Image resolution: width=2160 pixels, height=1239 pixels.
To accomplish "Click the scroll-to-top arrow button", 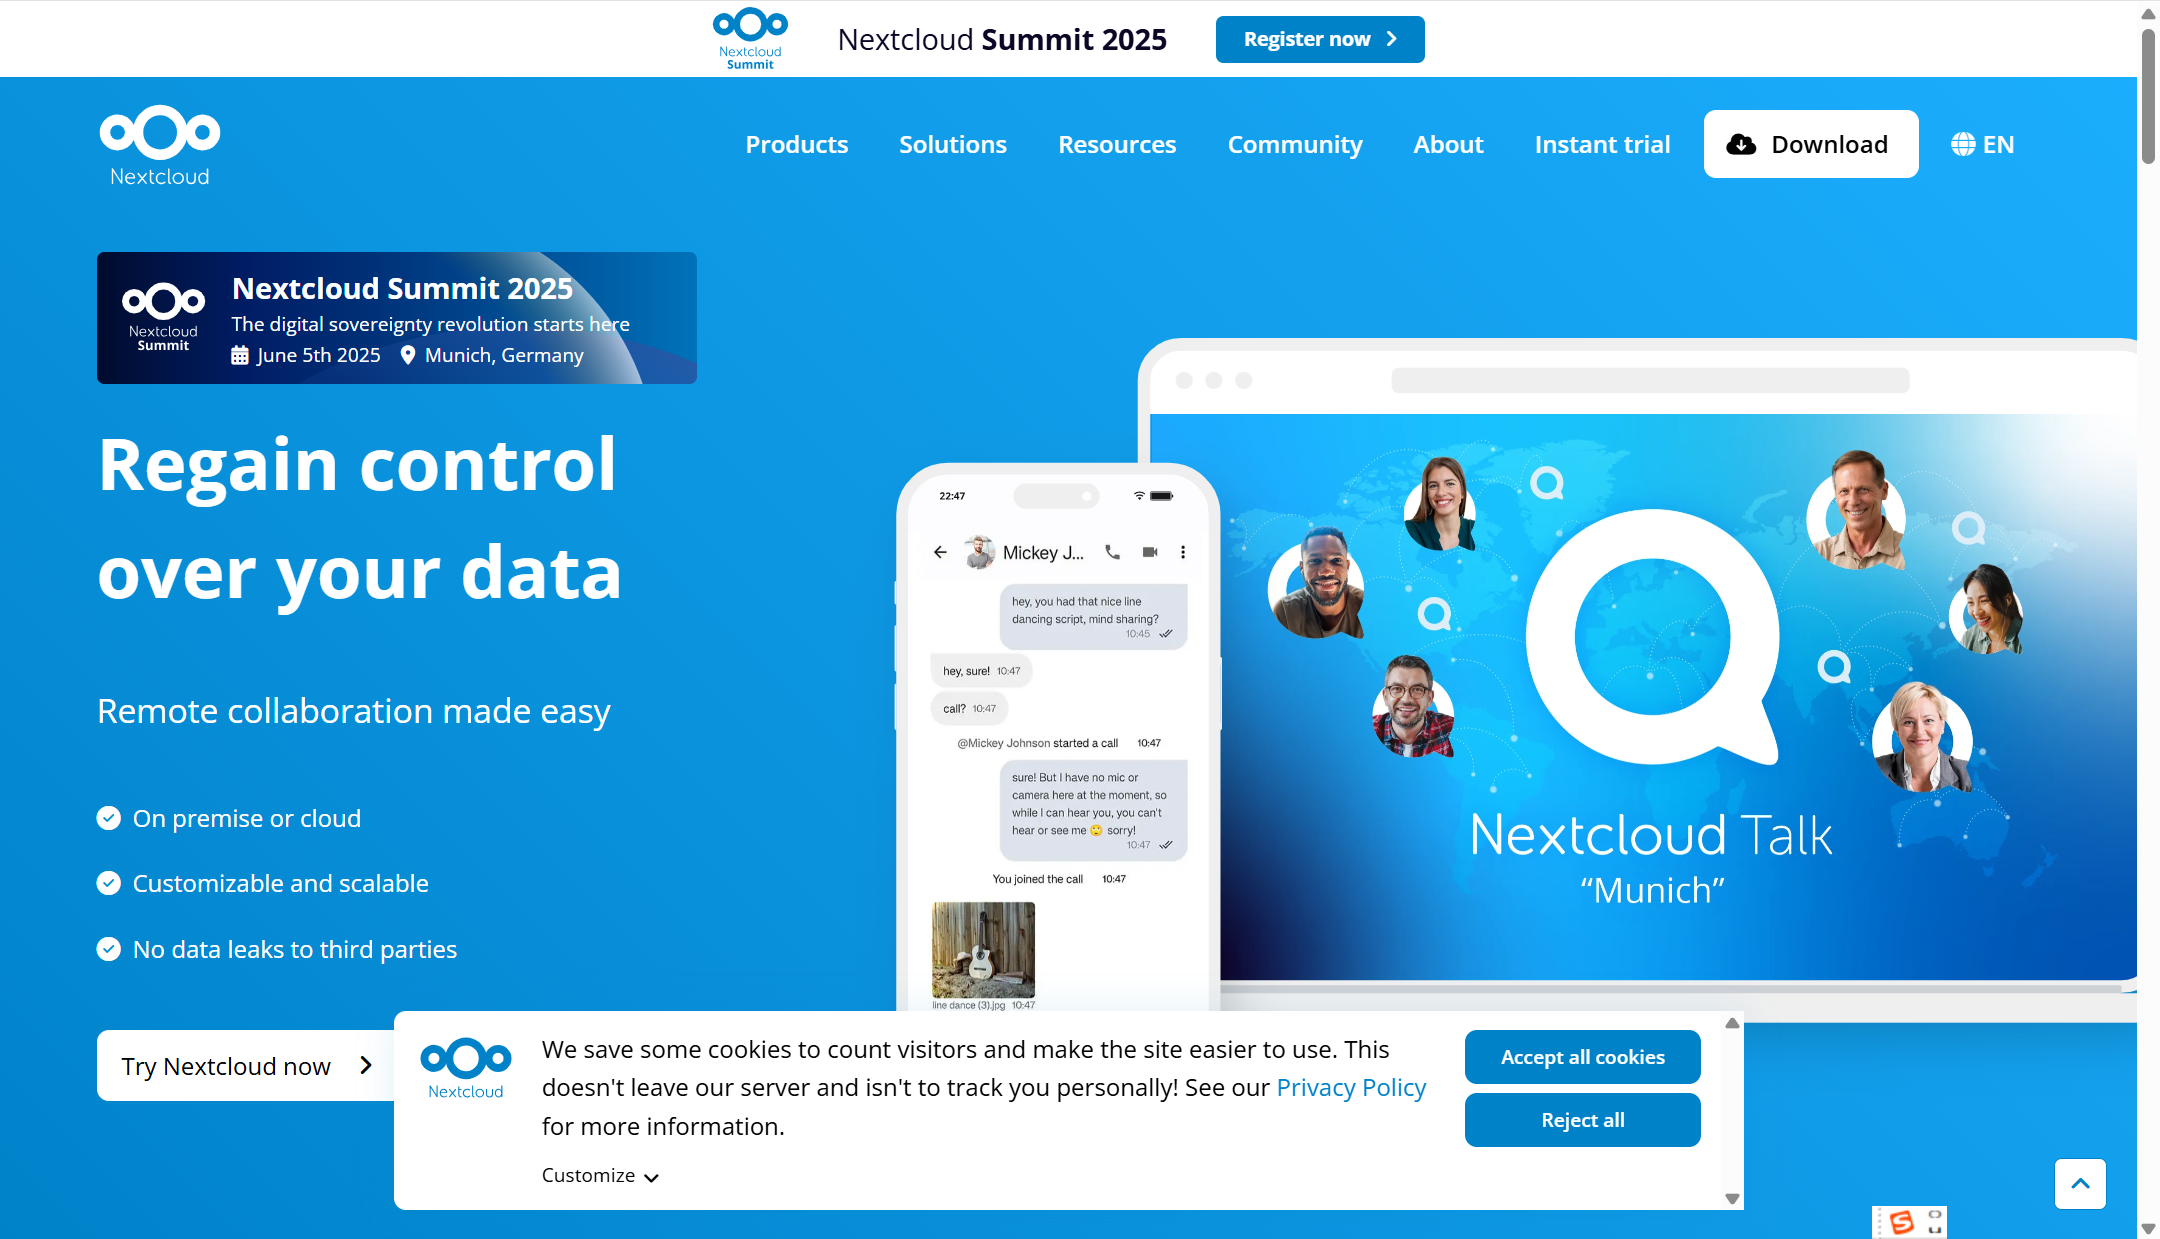I will (x=2080, y=1184).
